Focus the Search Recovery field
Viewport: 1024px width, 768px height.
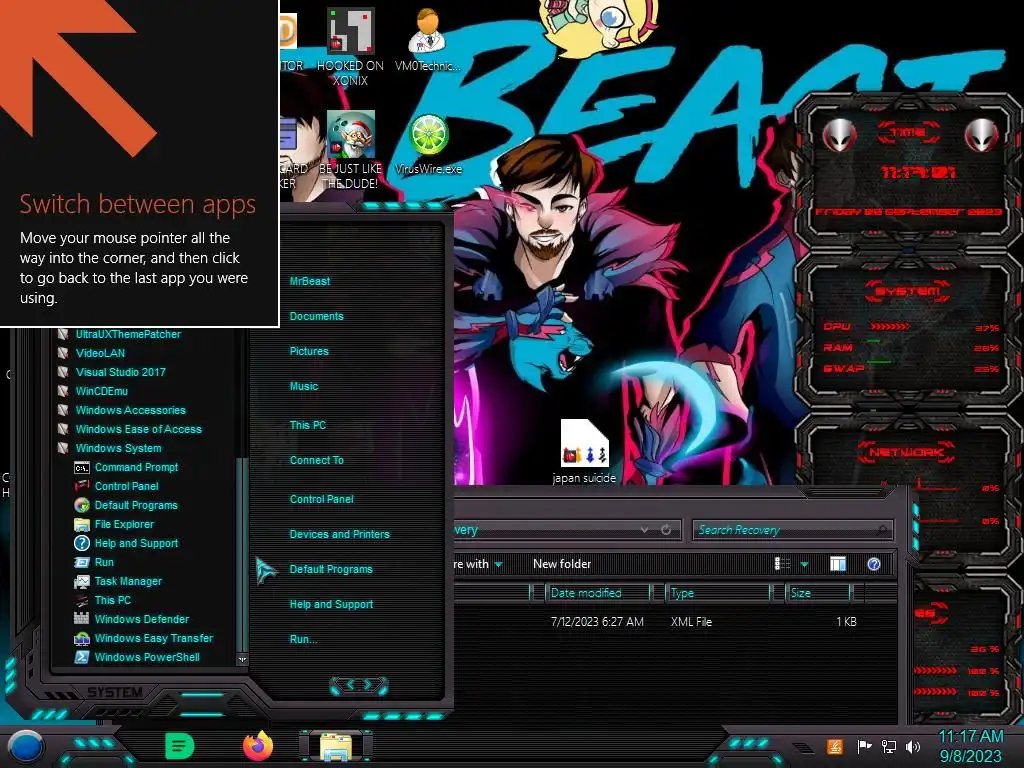(792, 530)
